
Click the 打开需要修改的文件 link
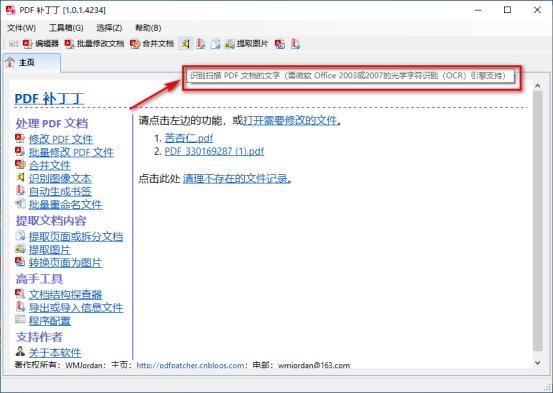tap(290, 121)
